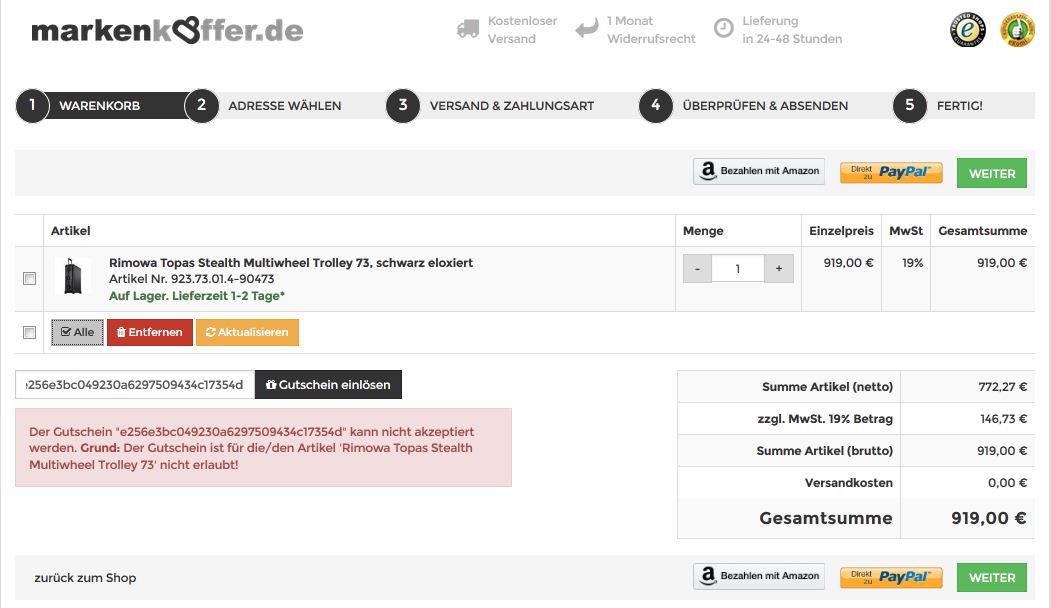Decrease quantity with the minus button
1051x608 pixels.
tap(697, 269)
